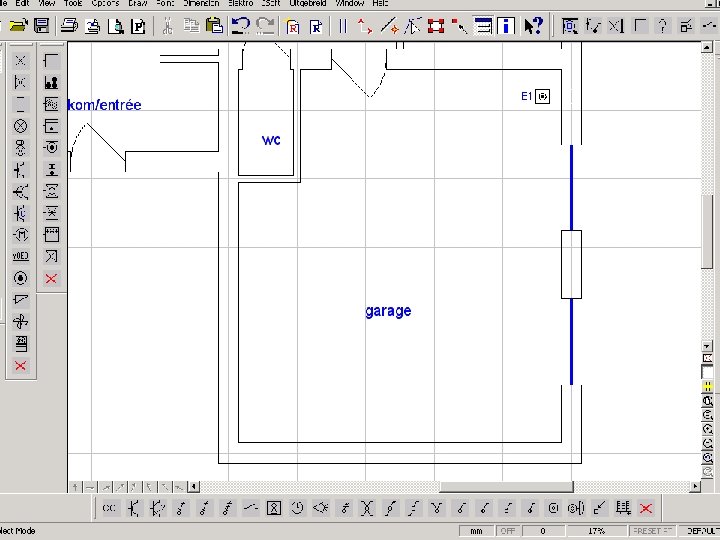This screenshot has height=540, width=720.
Task: Click the 'garage' room label
Action: [388, 311]
